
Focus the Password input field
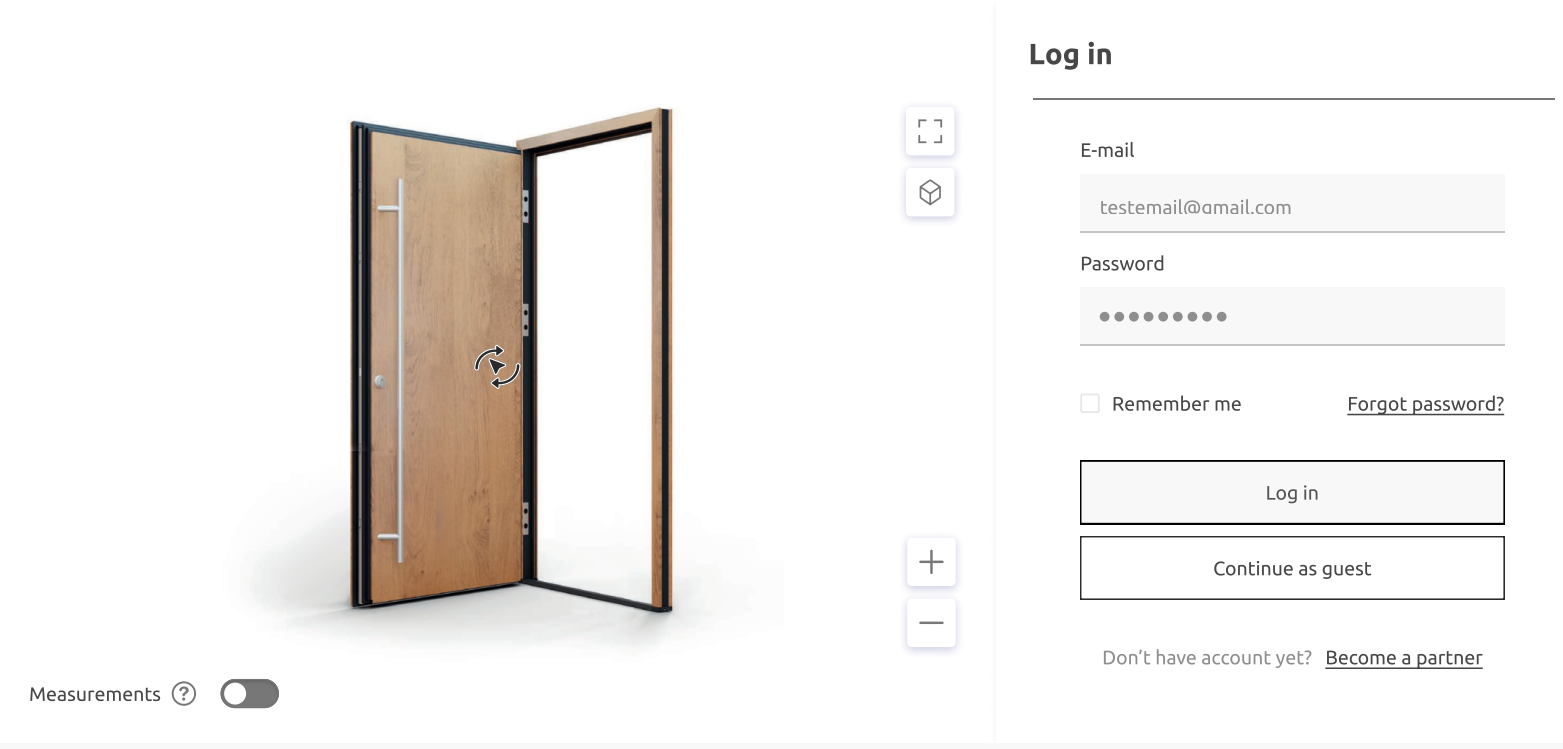click(x=1292, y=317)
